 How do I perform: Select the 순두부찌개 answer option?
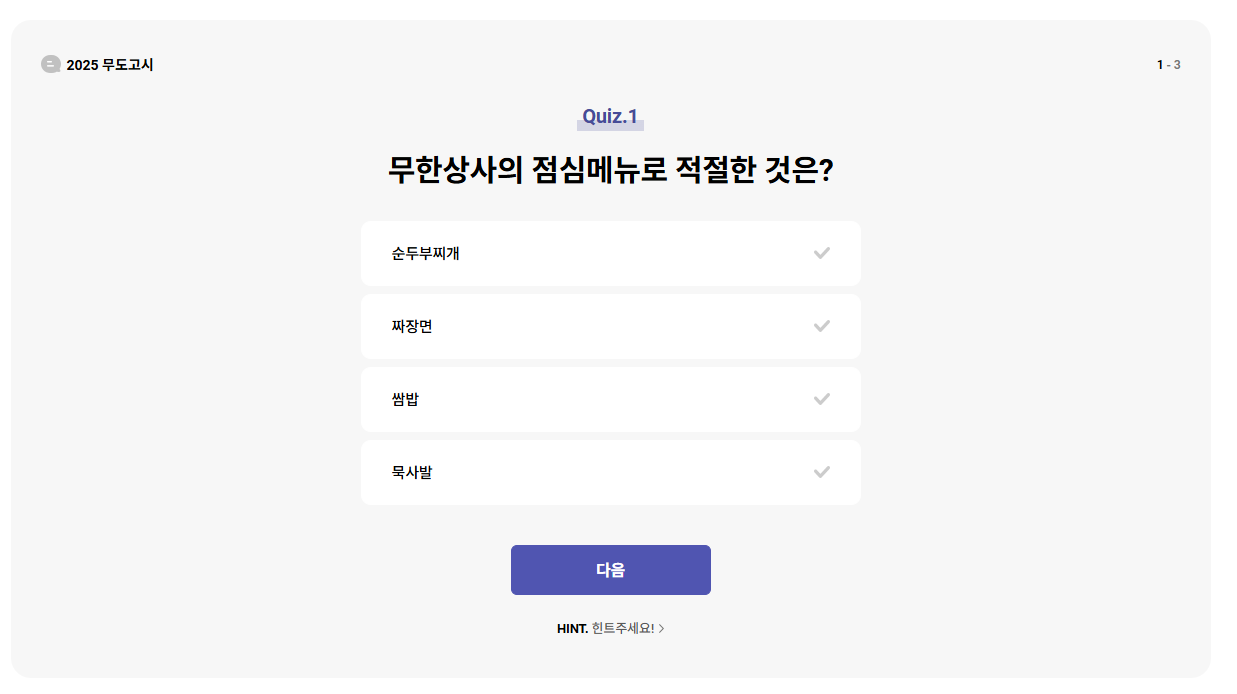610,253
